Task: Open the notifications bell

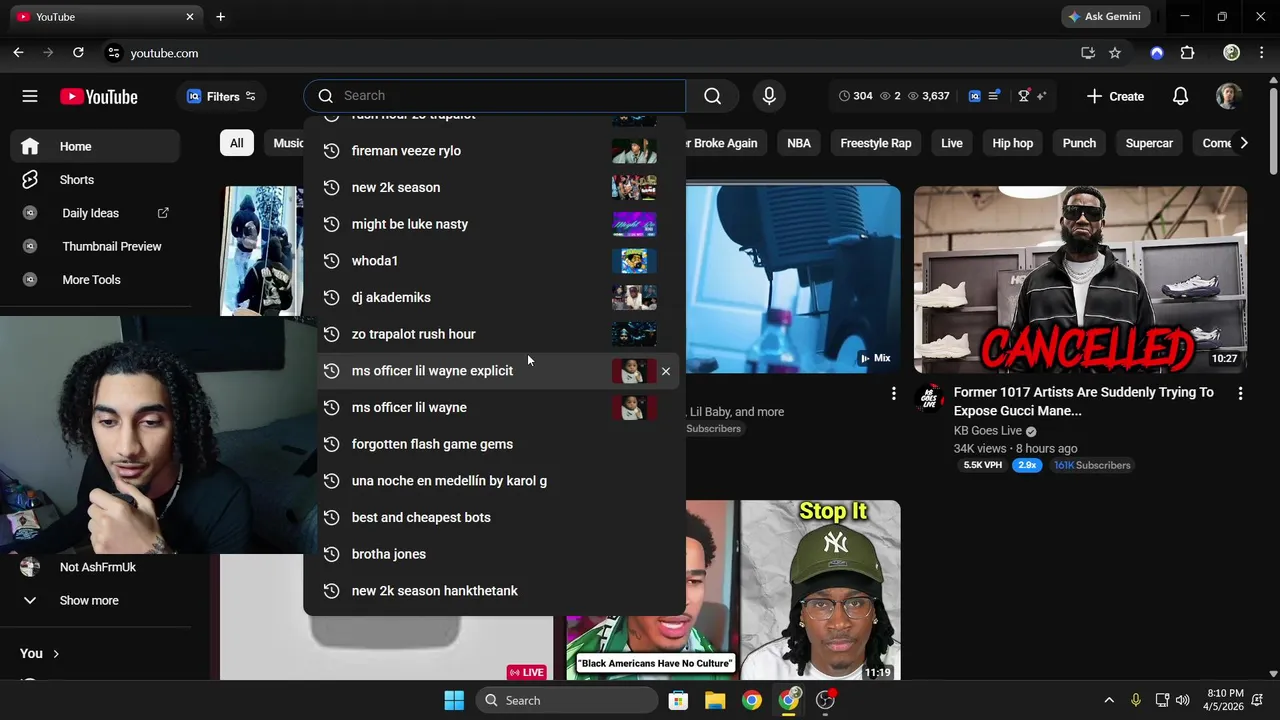Action: [x=1180, y=96]
